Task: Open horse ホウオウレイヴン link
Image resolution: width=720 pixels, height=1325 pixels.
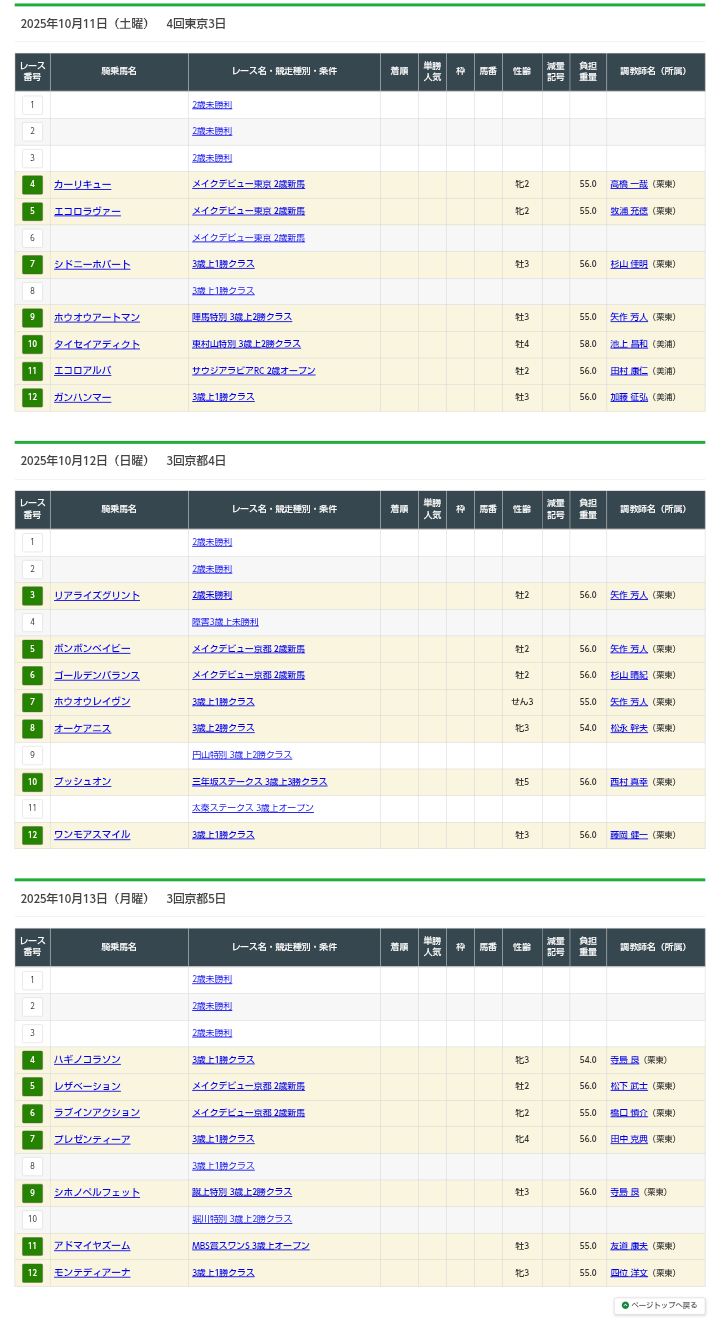Action: click(92, 702)
